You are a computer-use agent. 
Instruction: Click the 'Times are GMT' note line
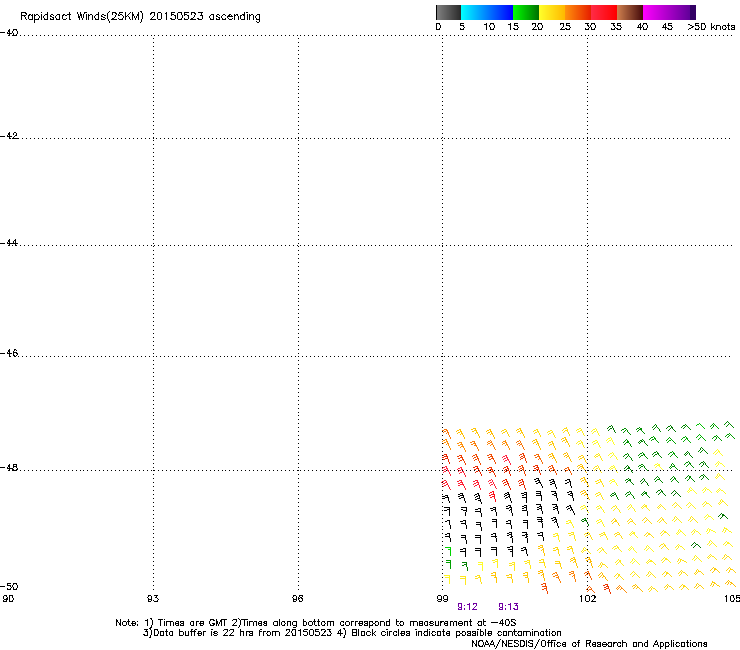pos(316,623)
